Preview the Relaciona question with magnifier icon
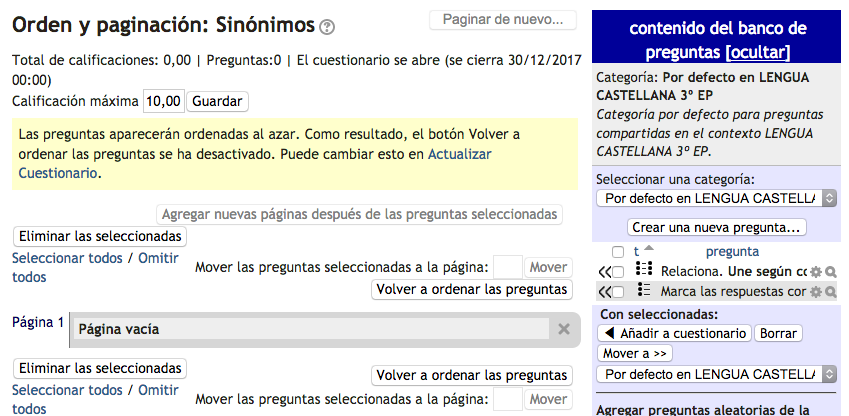This screenshot has width=849, height=416. tap(830, 271)
